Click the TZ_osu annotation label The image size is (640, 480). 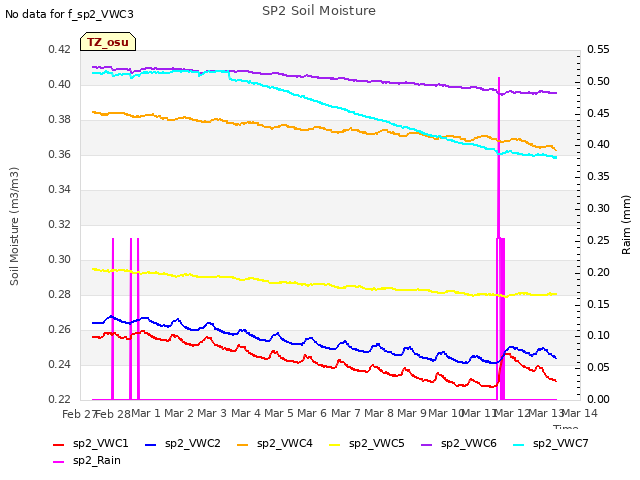point(108,42)
